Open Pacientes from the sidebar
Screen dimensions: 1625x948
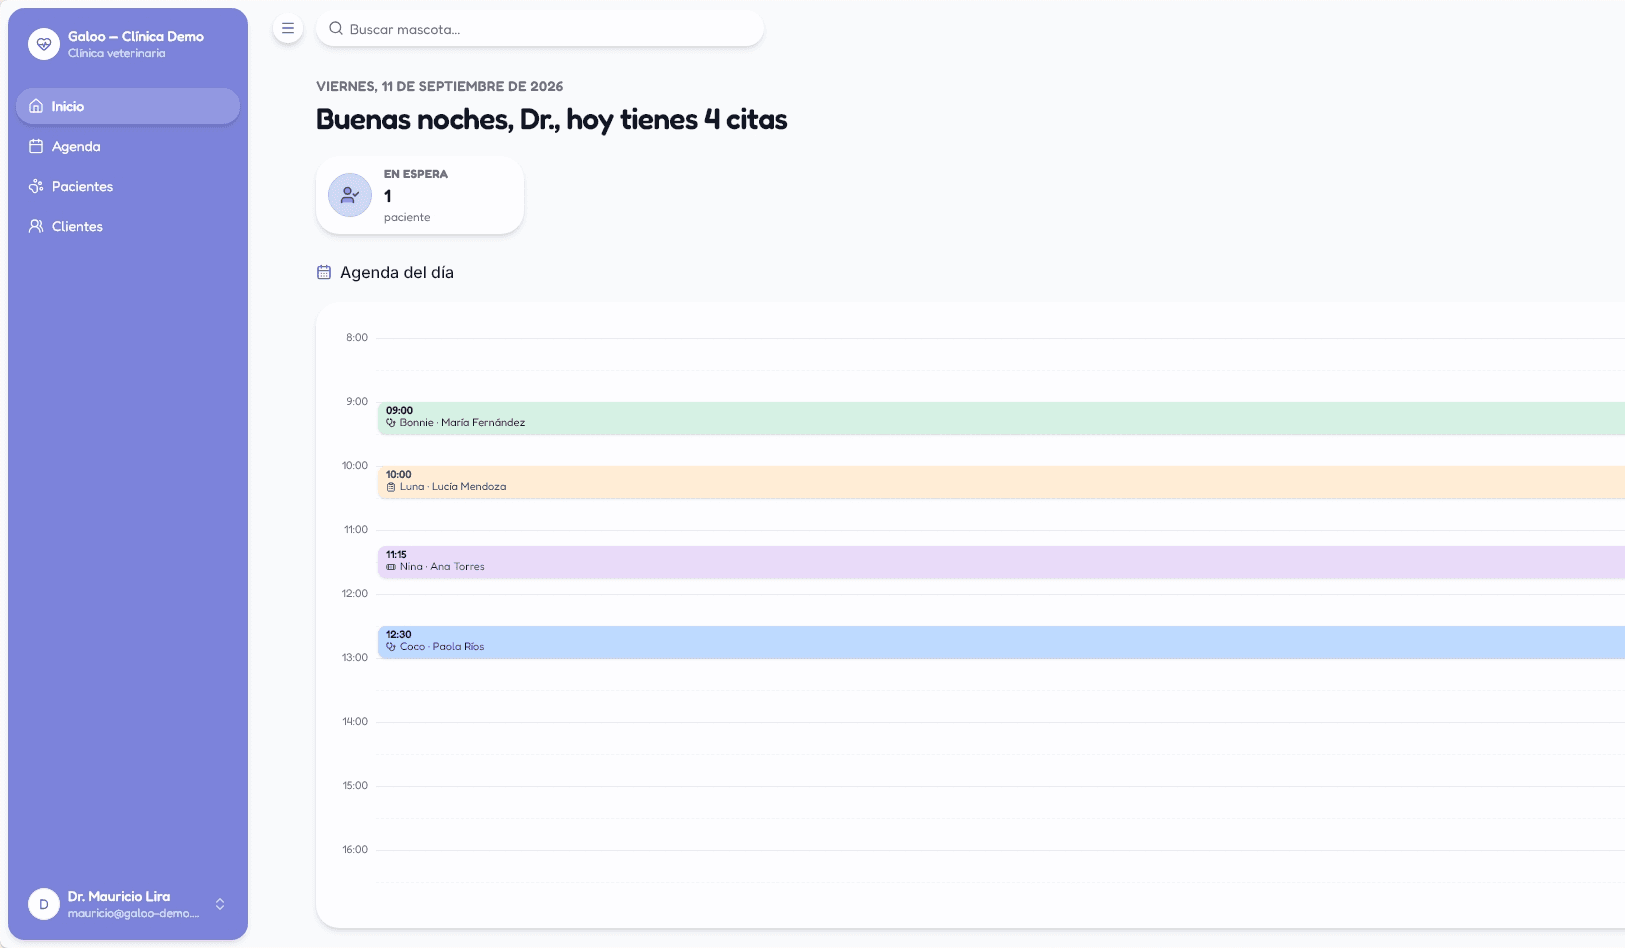point(128,186)
